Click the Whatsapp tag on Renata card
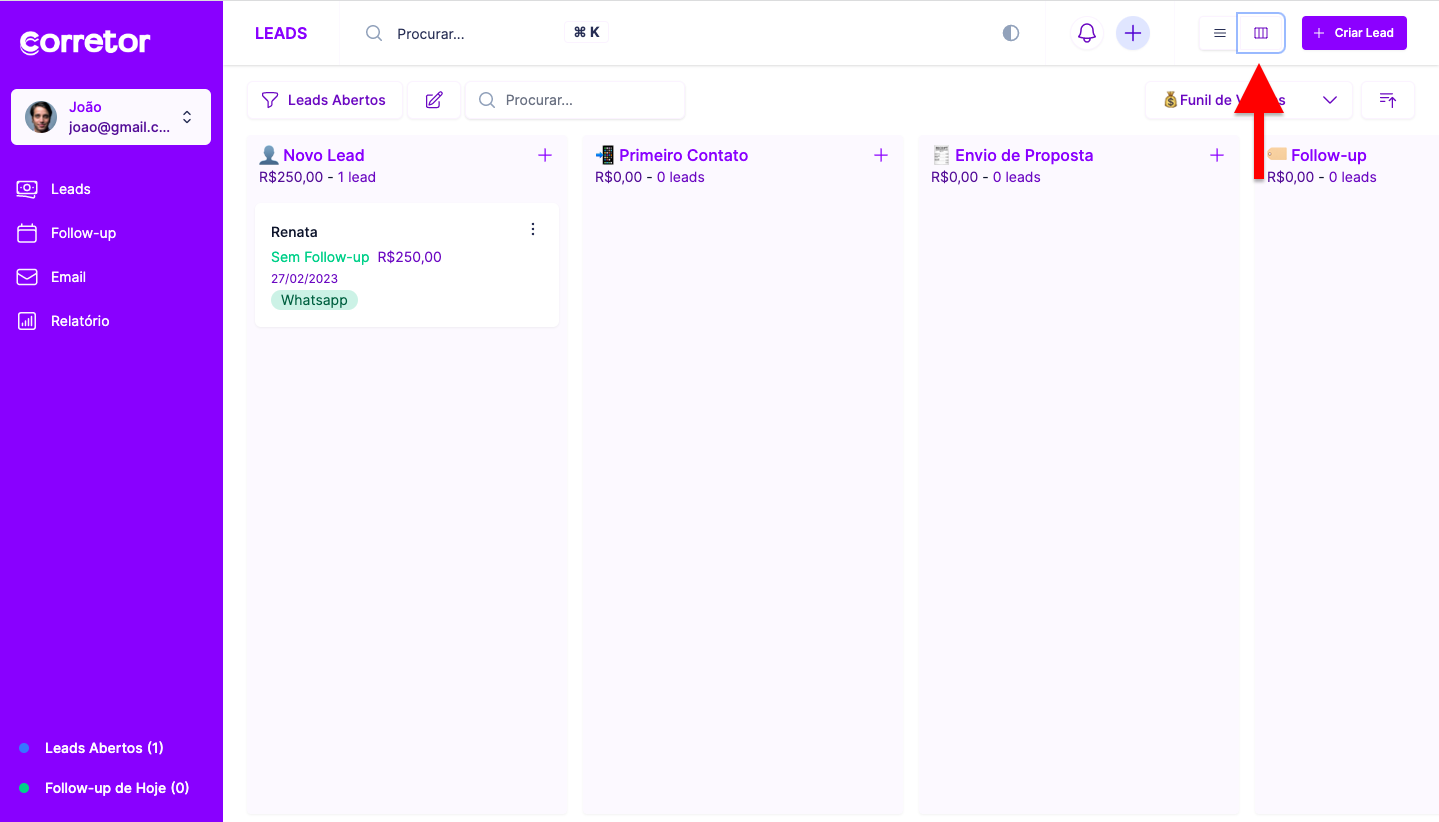1439x822 pixels. [314, 300]
